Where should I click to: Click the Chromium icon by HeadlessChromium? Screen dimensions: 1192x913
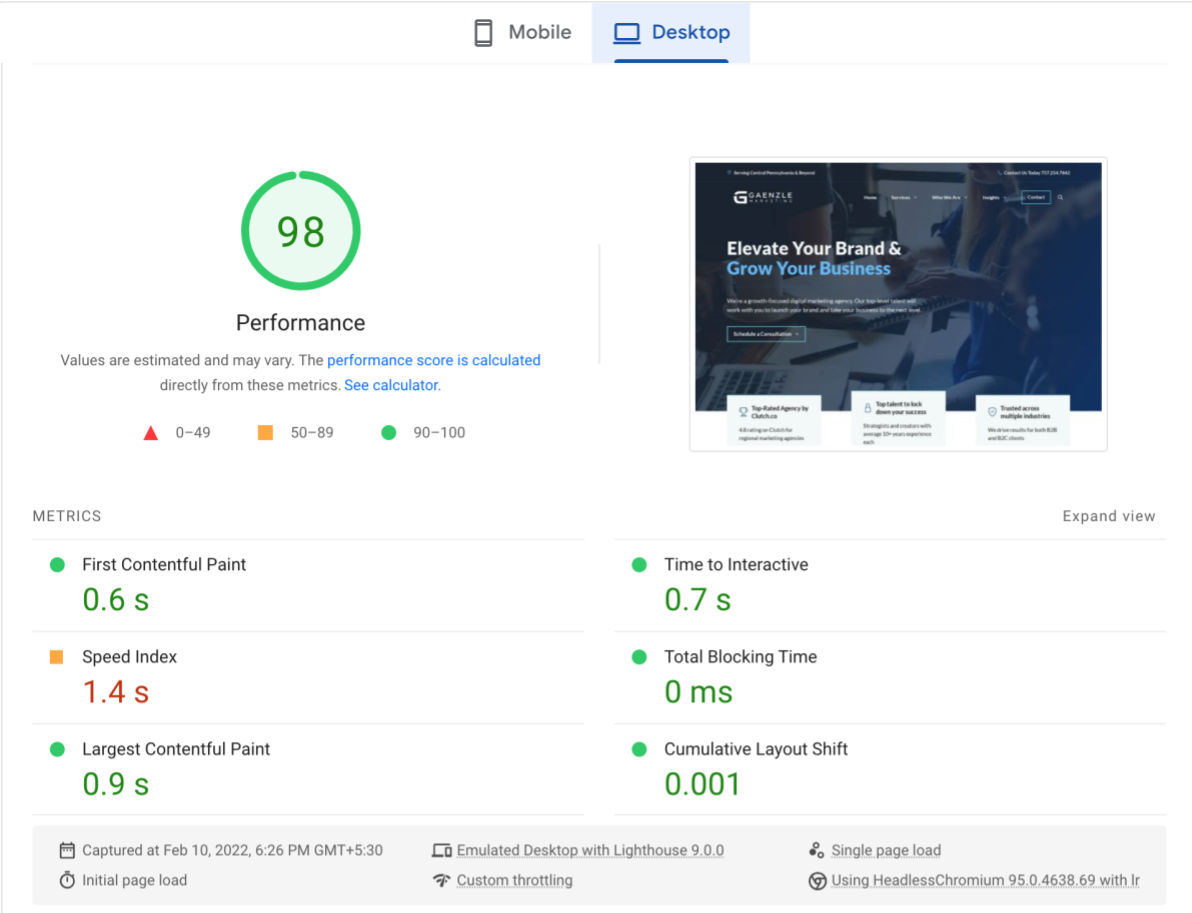(817, 881)
